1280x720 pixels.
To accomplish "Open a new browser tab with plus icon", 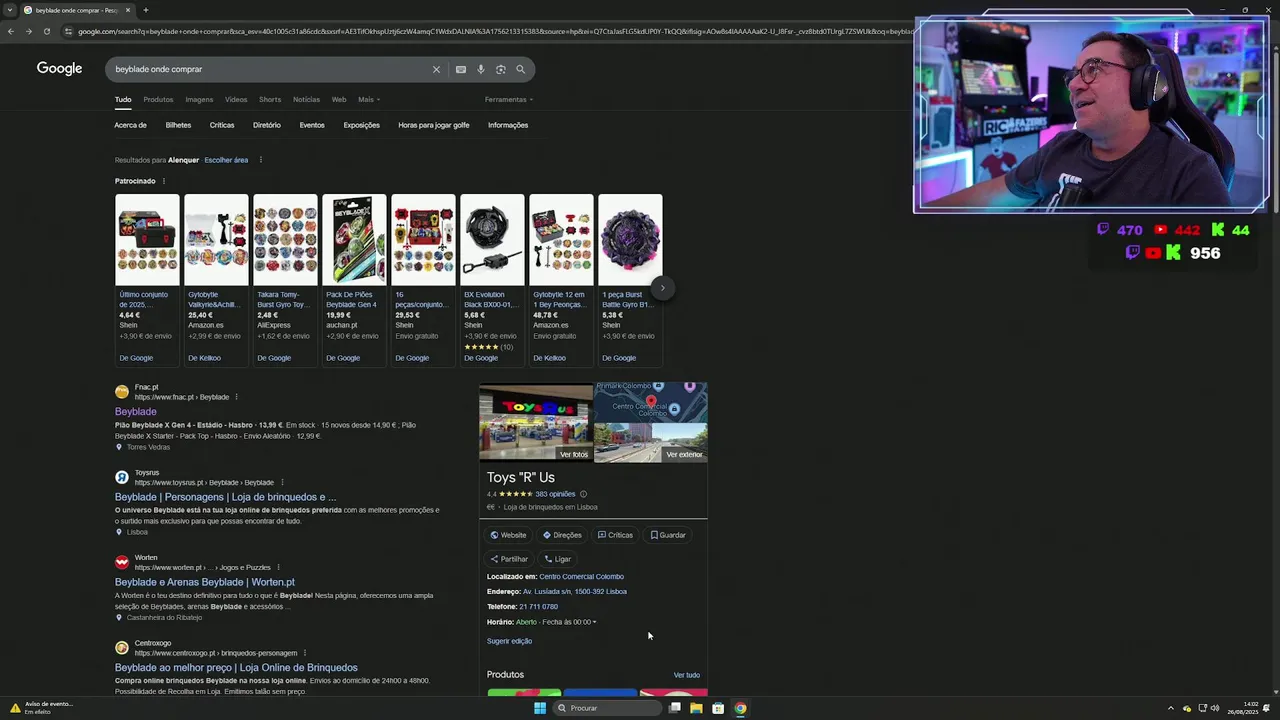I will point(145,10).
